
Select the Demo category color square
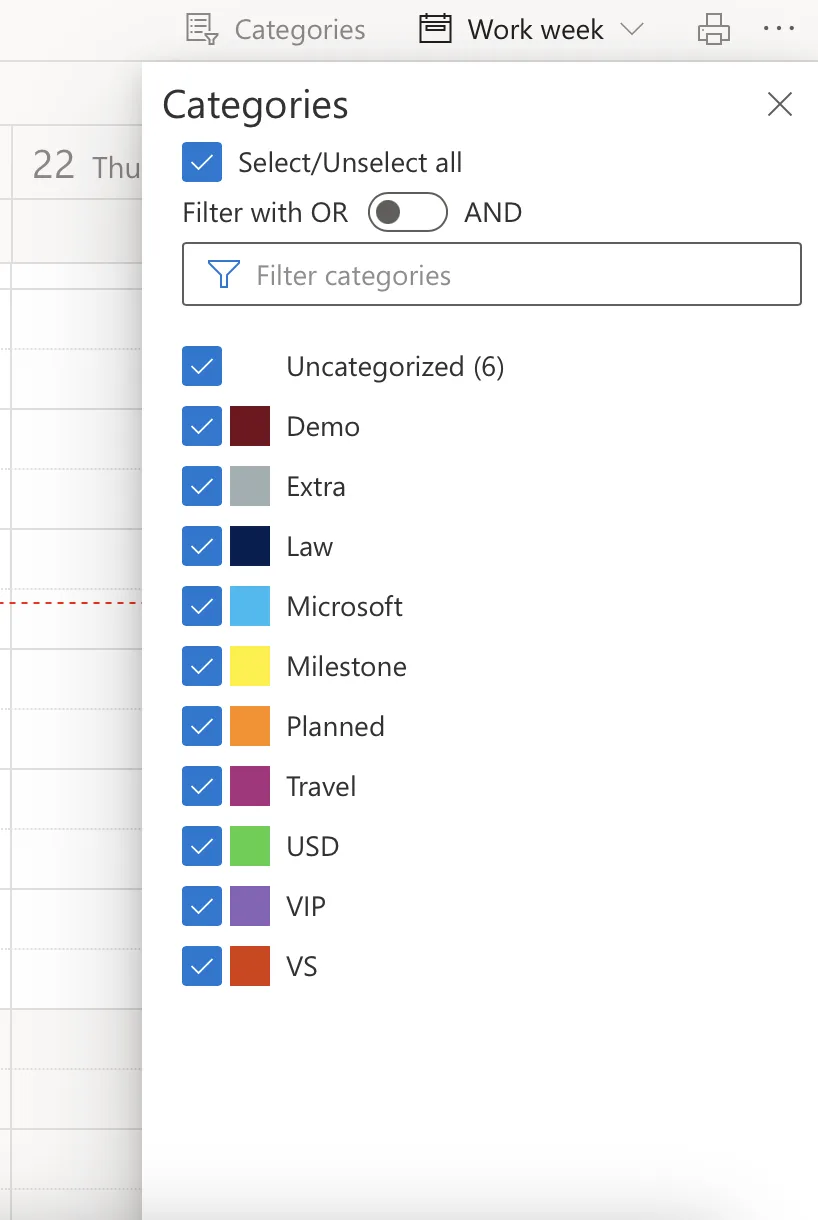pos(251,426)
